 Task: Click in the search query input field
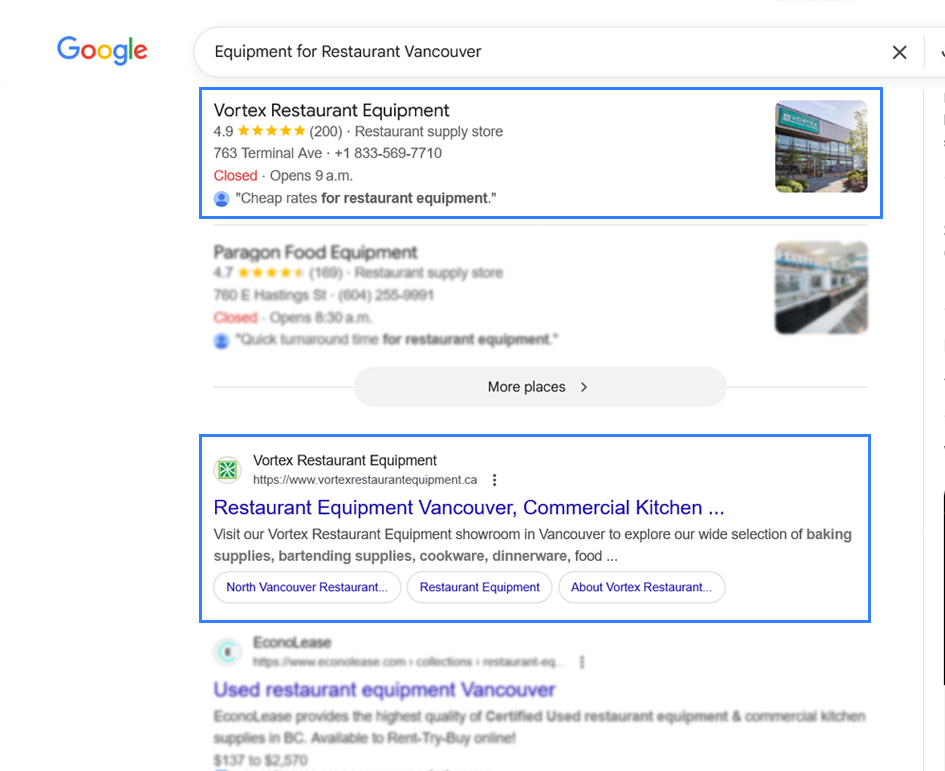click(540, 52)
